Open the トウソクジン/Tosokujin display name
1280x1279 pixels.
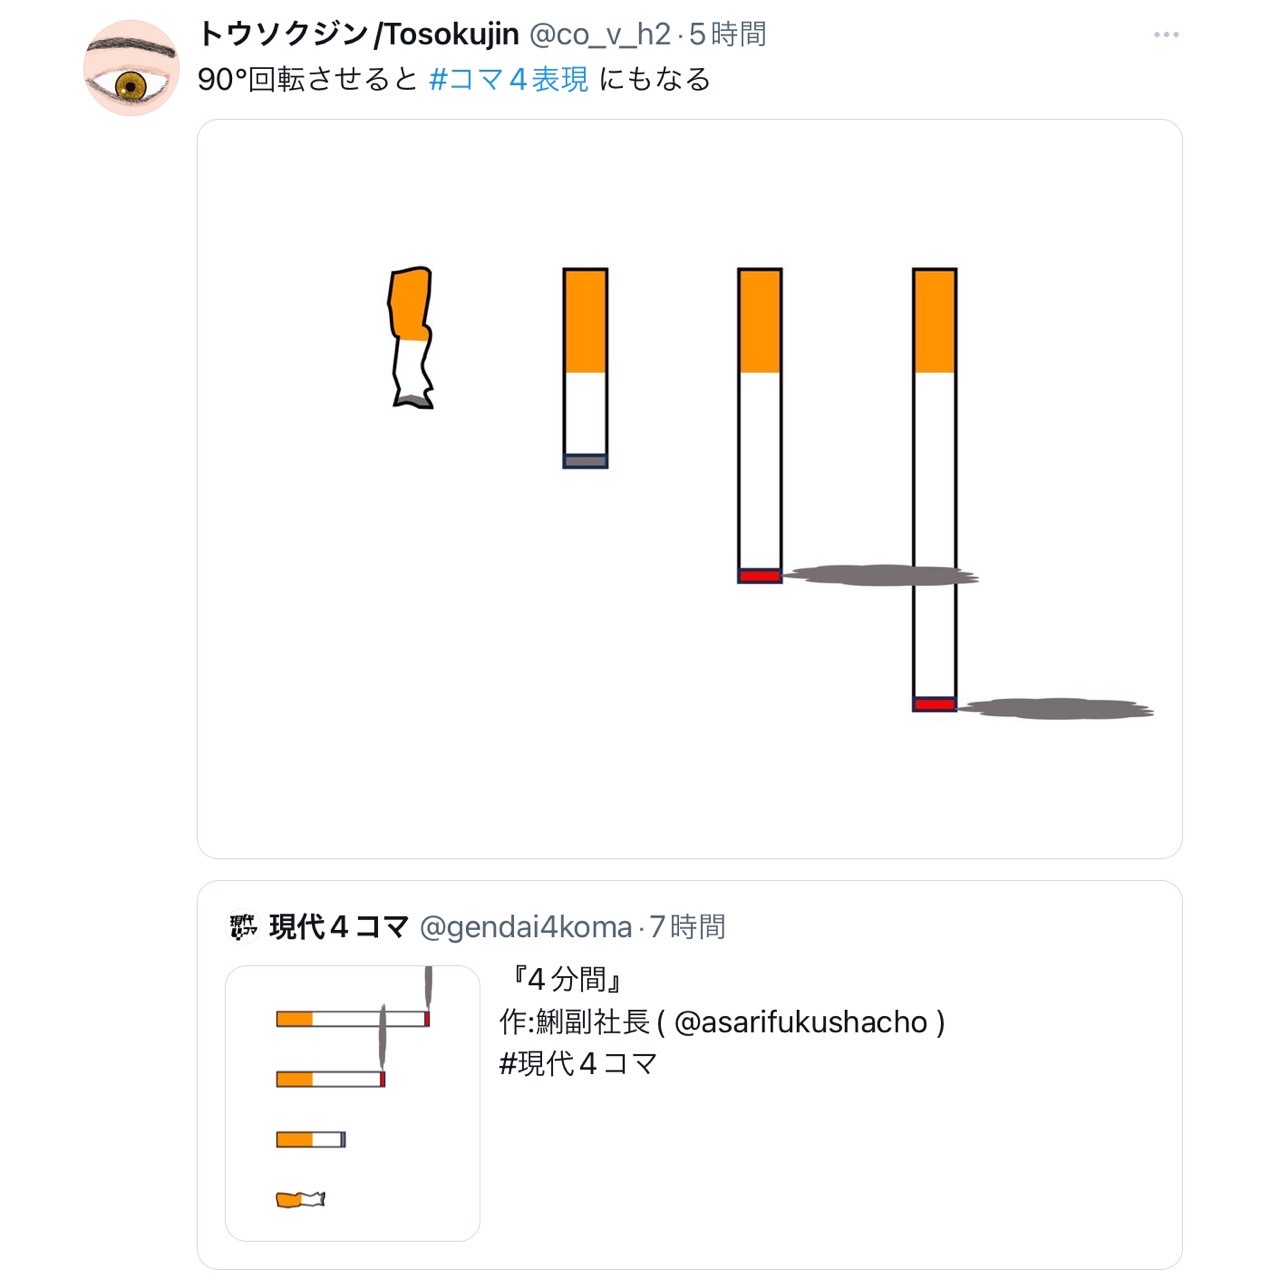pyautogui.click(x=358, y=35)
